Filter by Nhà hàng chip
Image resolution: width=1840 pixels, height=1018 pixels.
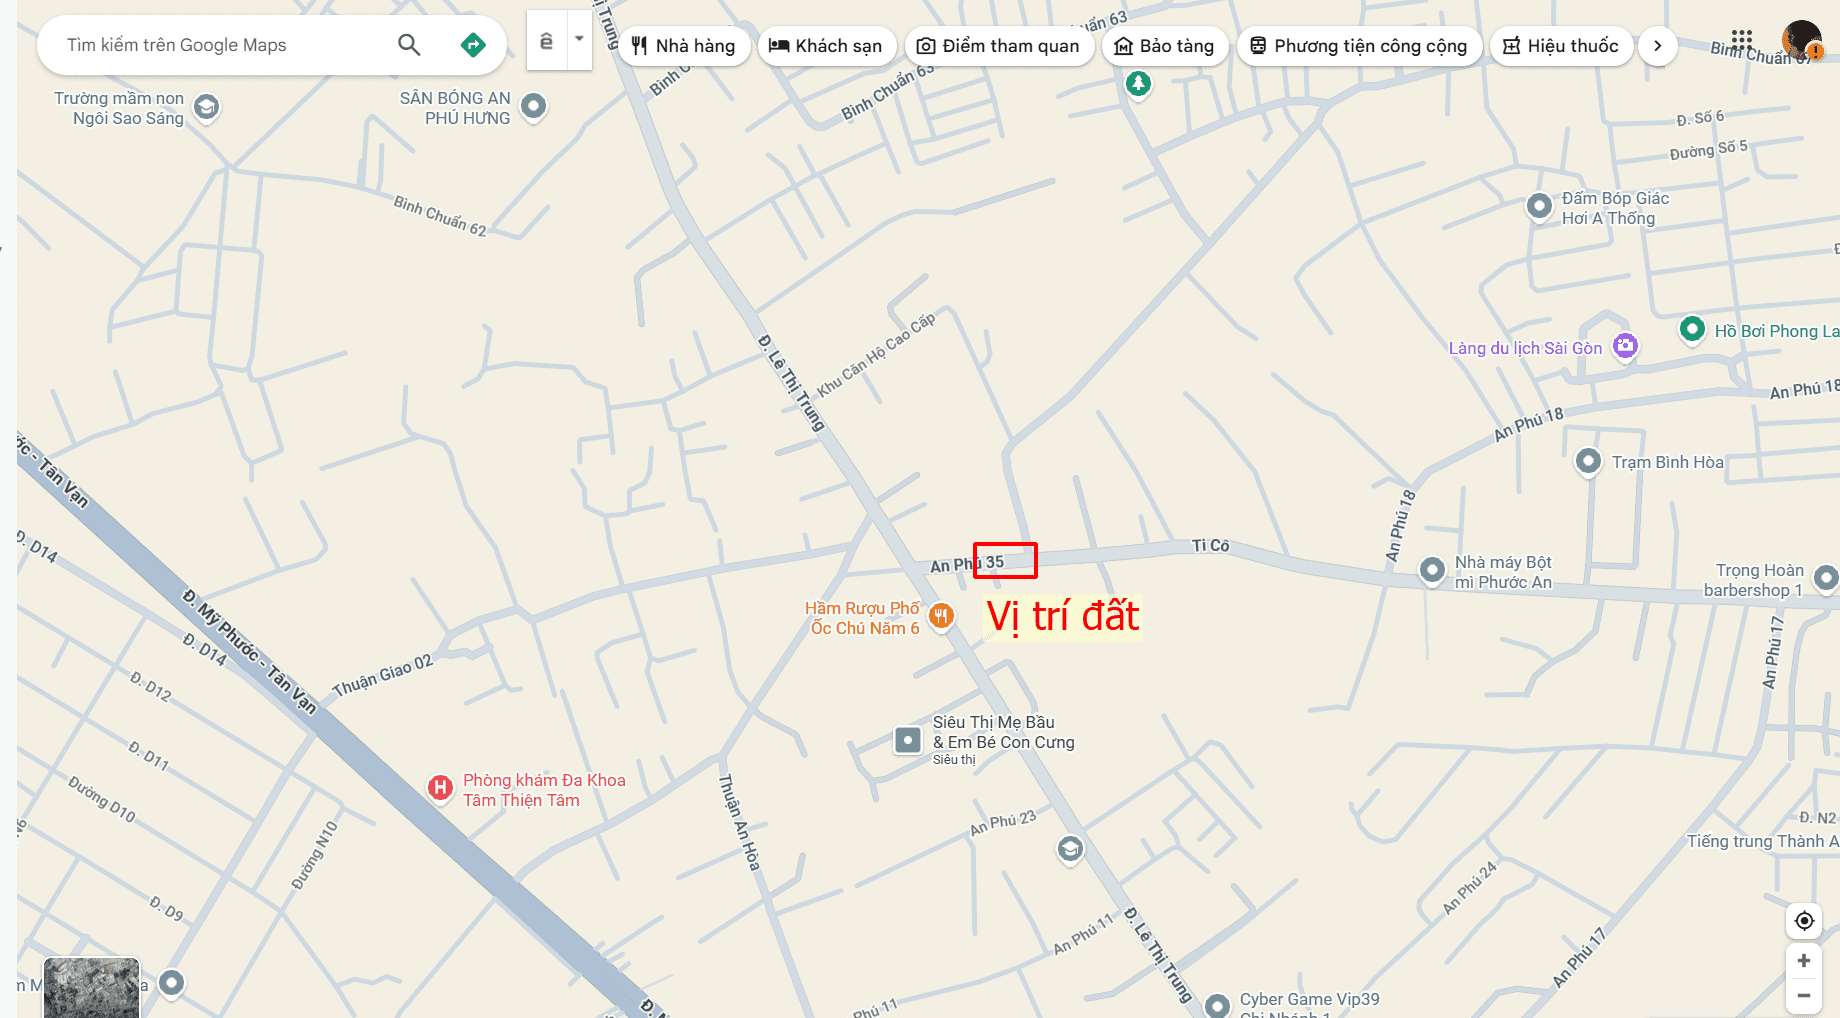coord(684,46)
